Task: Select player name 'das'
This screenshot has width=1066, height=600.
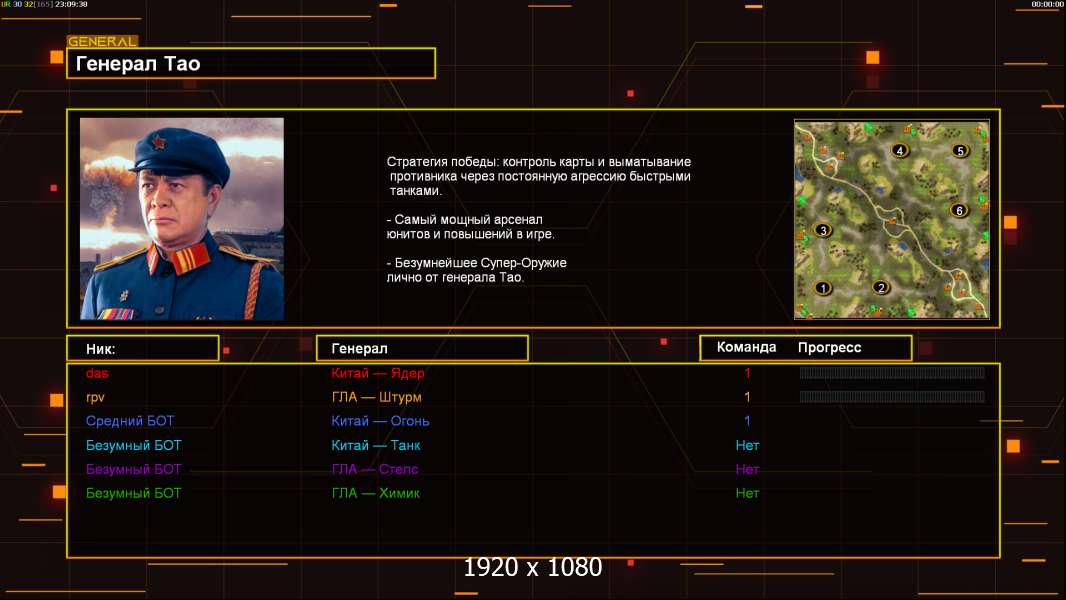Action: 97,373
